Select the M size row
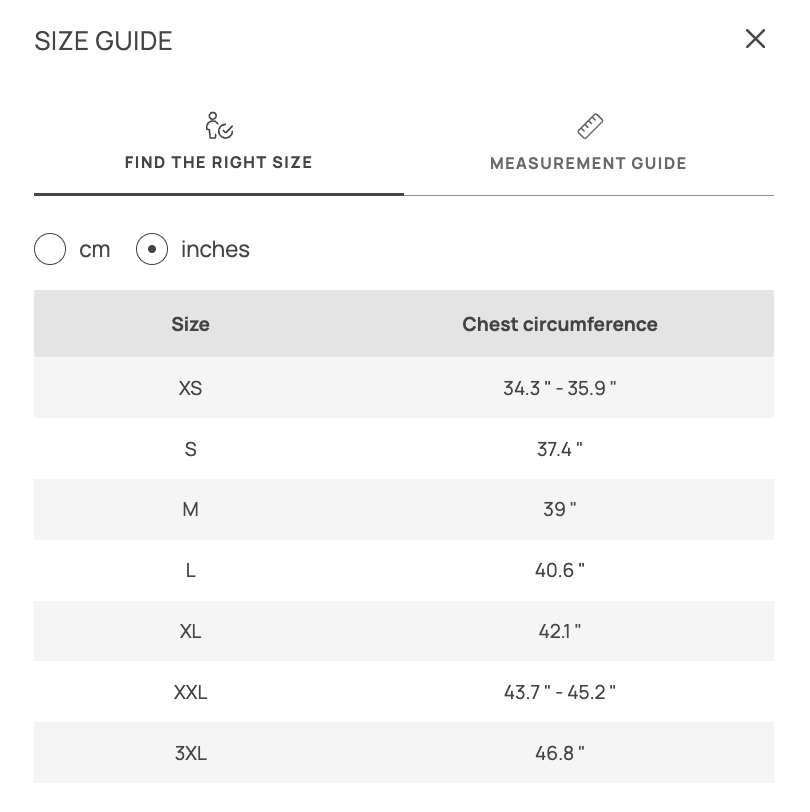This screenshot has width=810, height=812. pos(190,510)
